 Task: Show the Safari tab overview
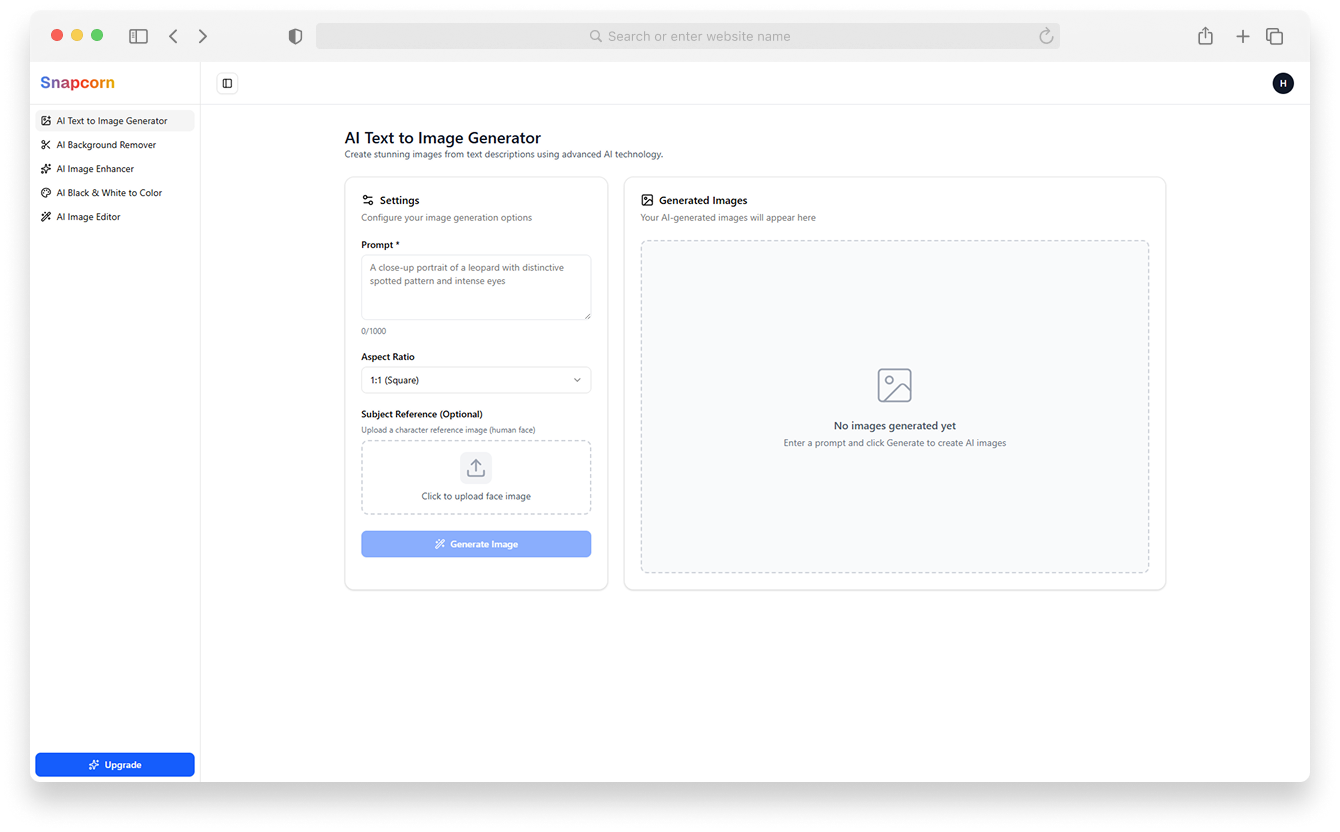coord(1274,36)
